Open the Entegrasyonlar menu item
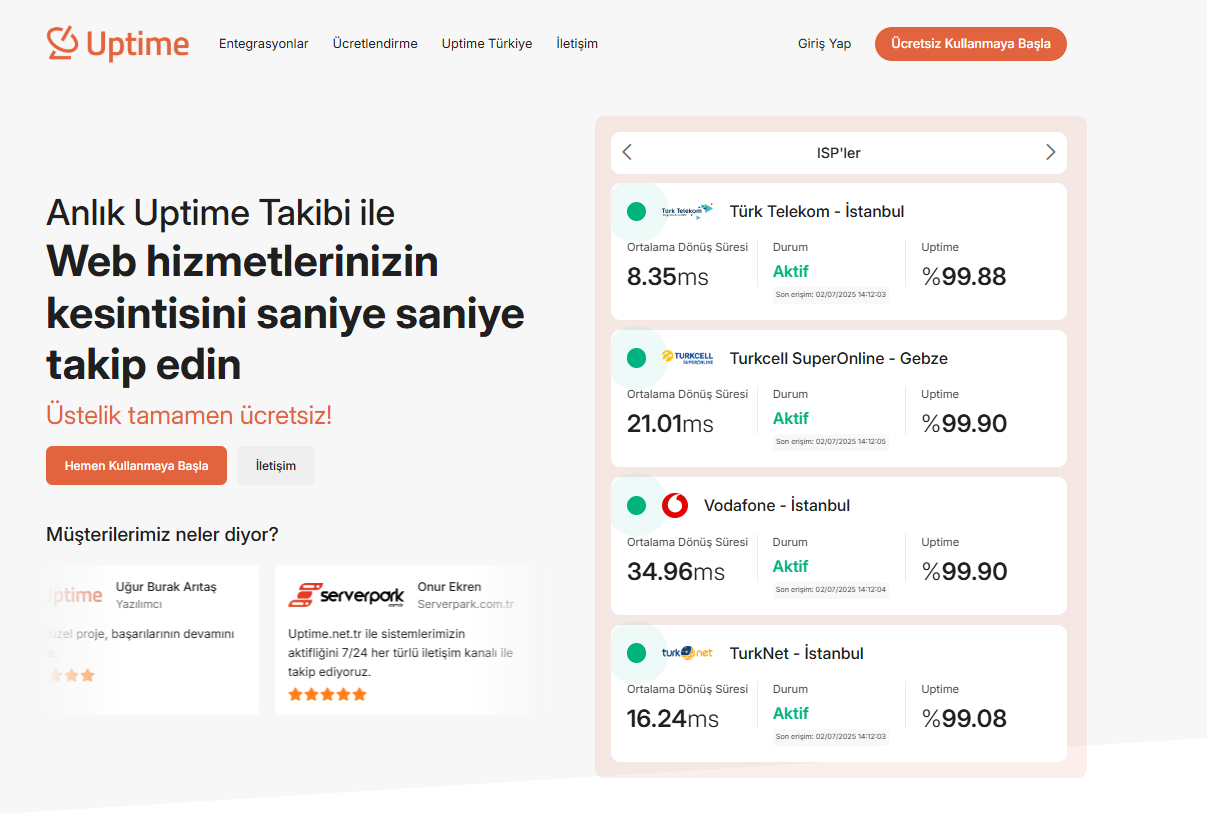The image size is (1207, 822). coord(264,44)
